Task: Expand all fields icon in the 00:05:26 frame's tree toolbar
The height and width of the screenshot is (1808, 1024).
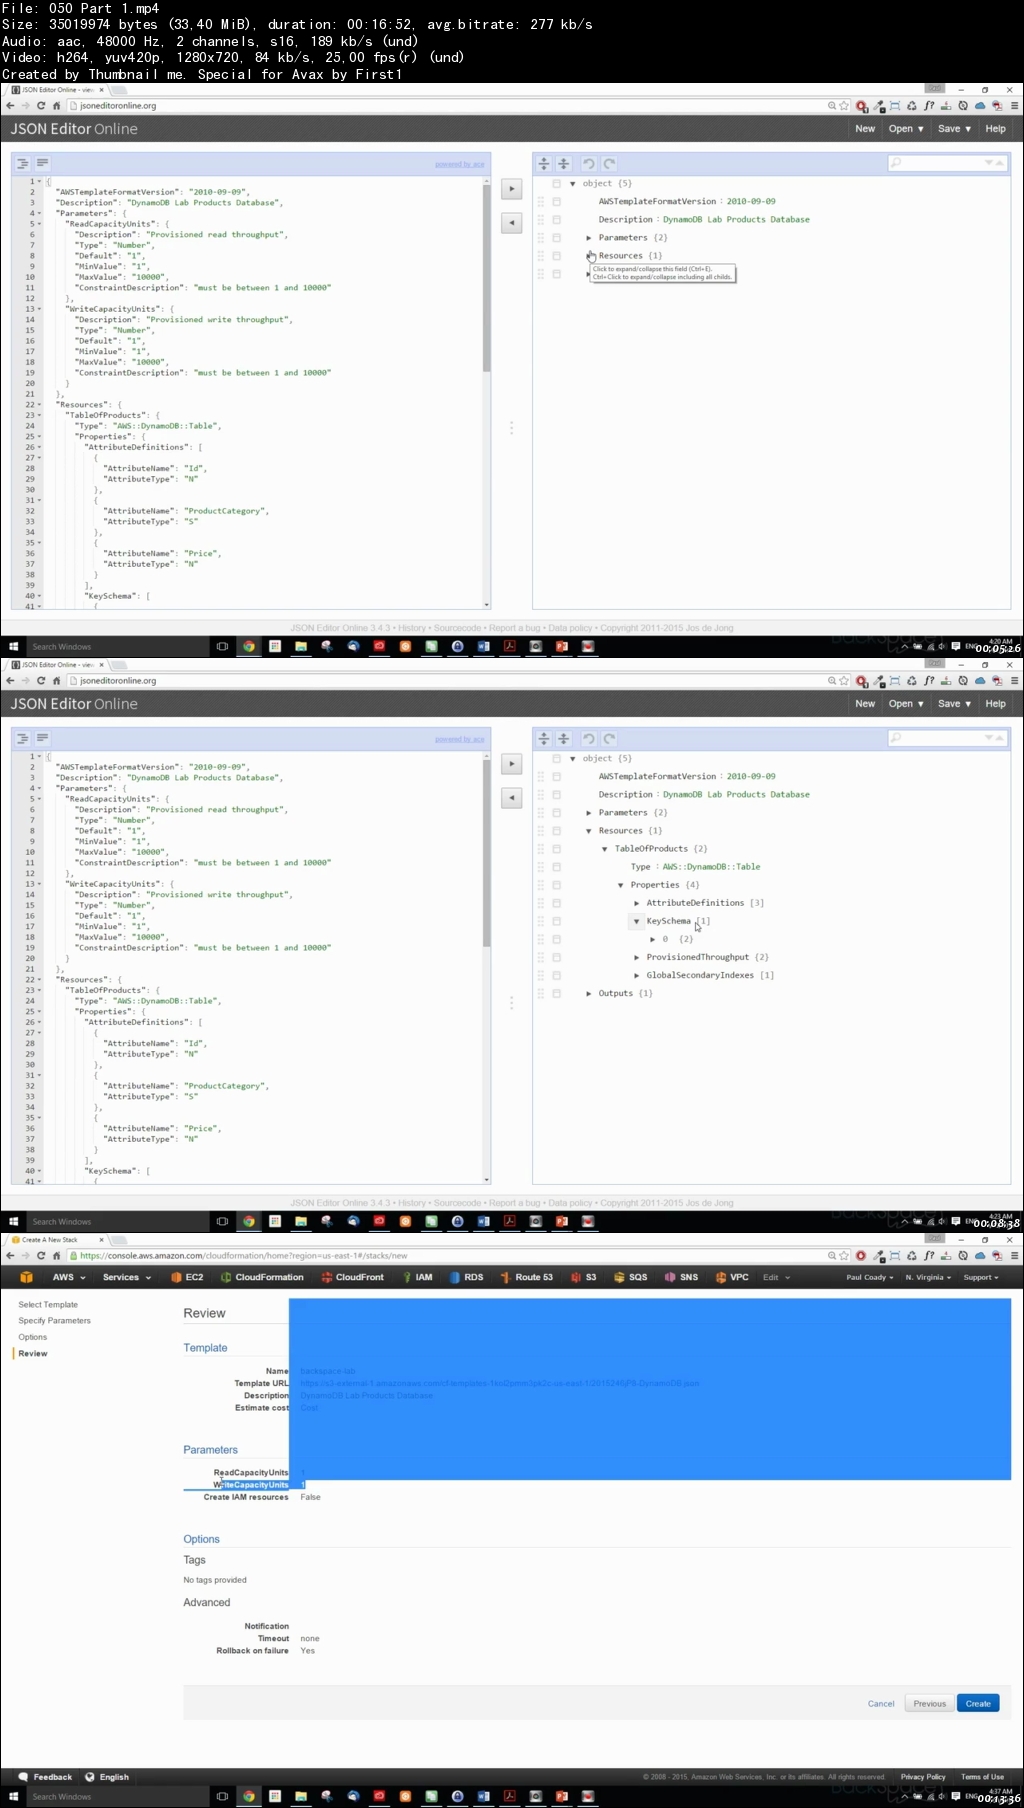Action: [544, 163]
